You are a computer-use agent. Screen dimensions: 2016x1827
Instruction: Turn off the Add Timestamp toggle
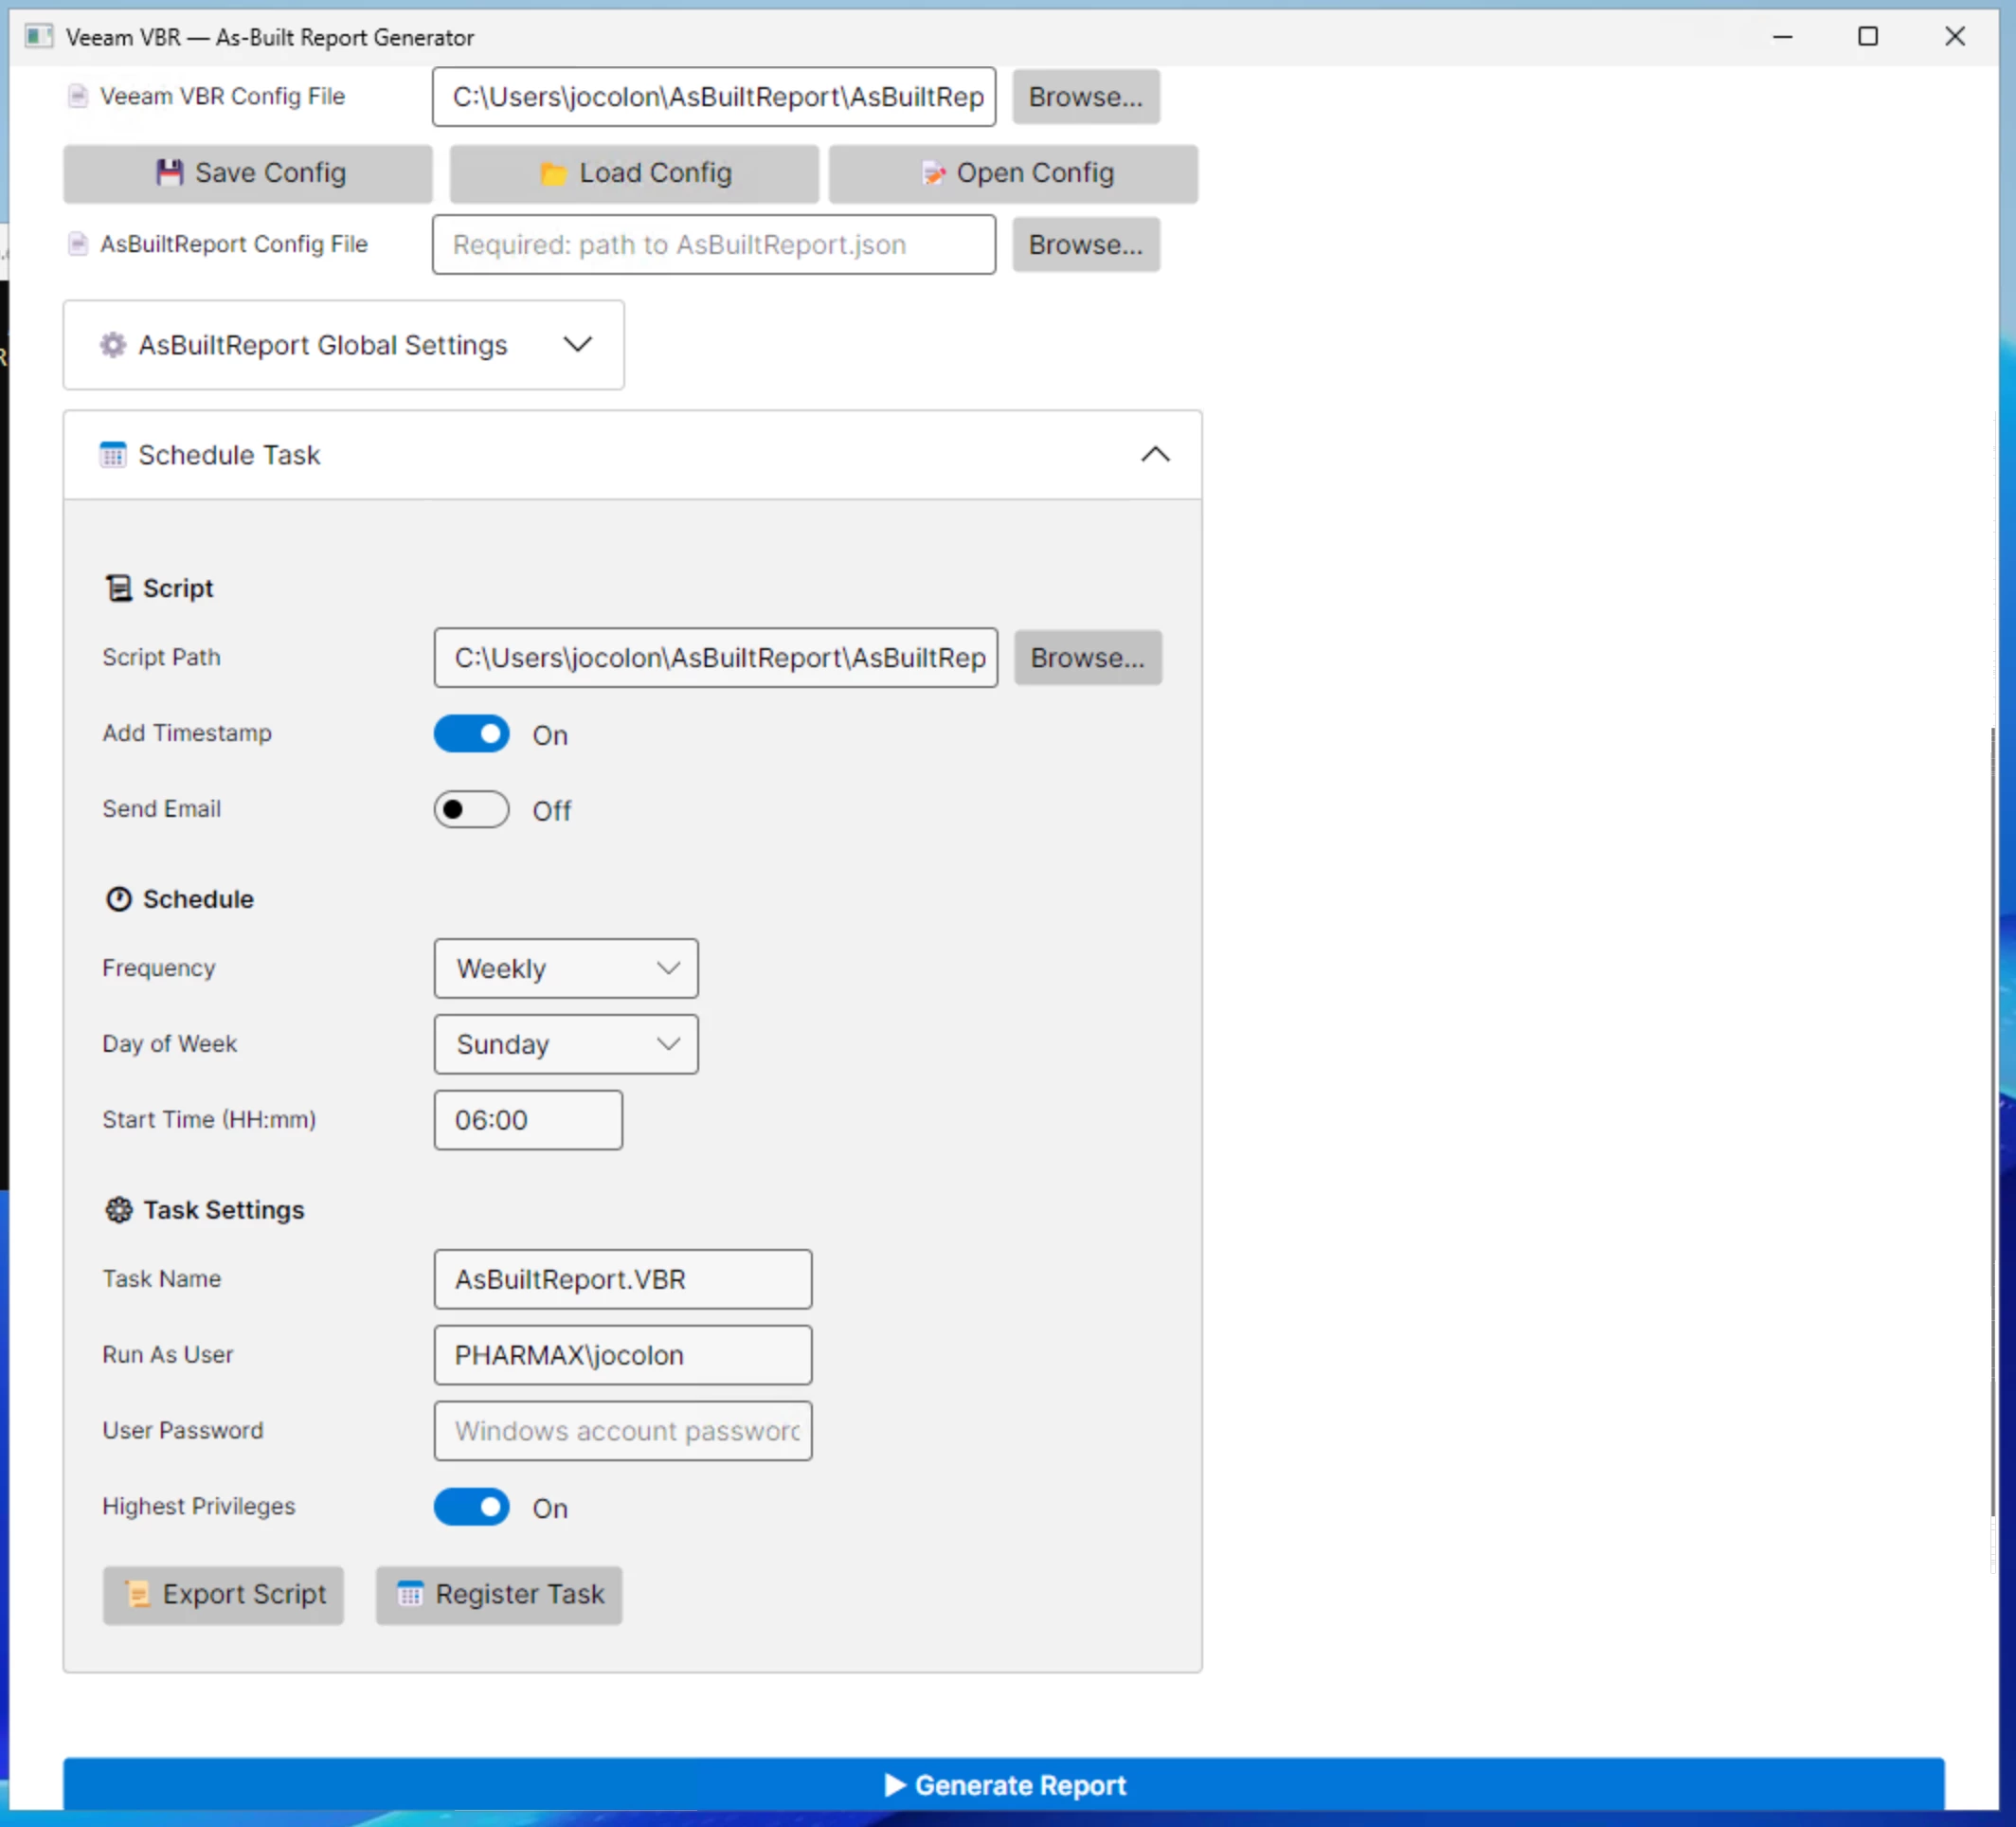pyautogui.click(x=471, y=734)
